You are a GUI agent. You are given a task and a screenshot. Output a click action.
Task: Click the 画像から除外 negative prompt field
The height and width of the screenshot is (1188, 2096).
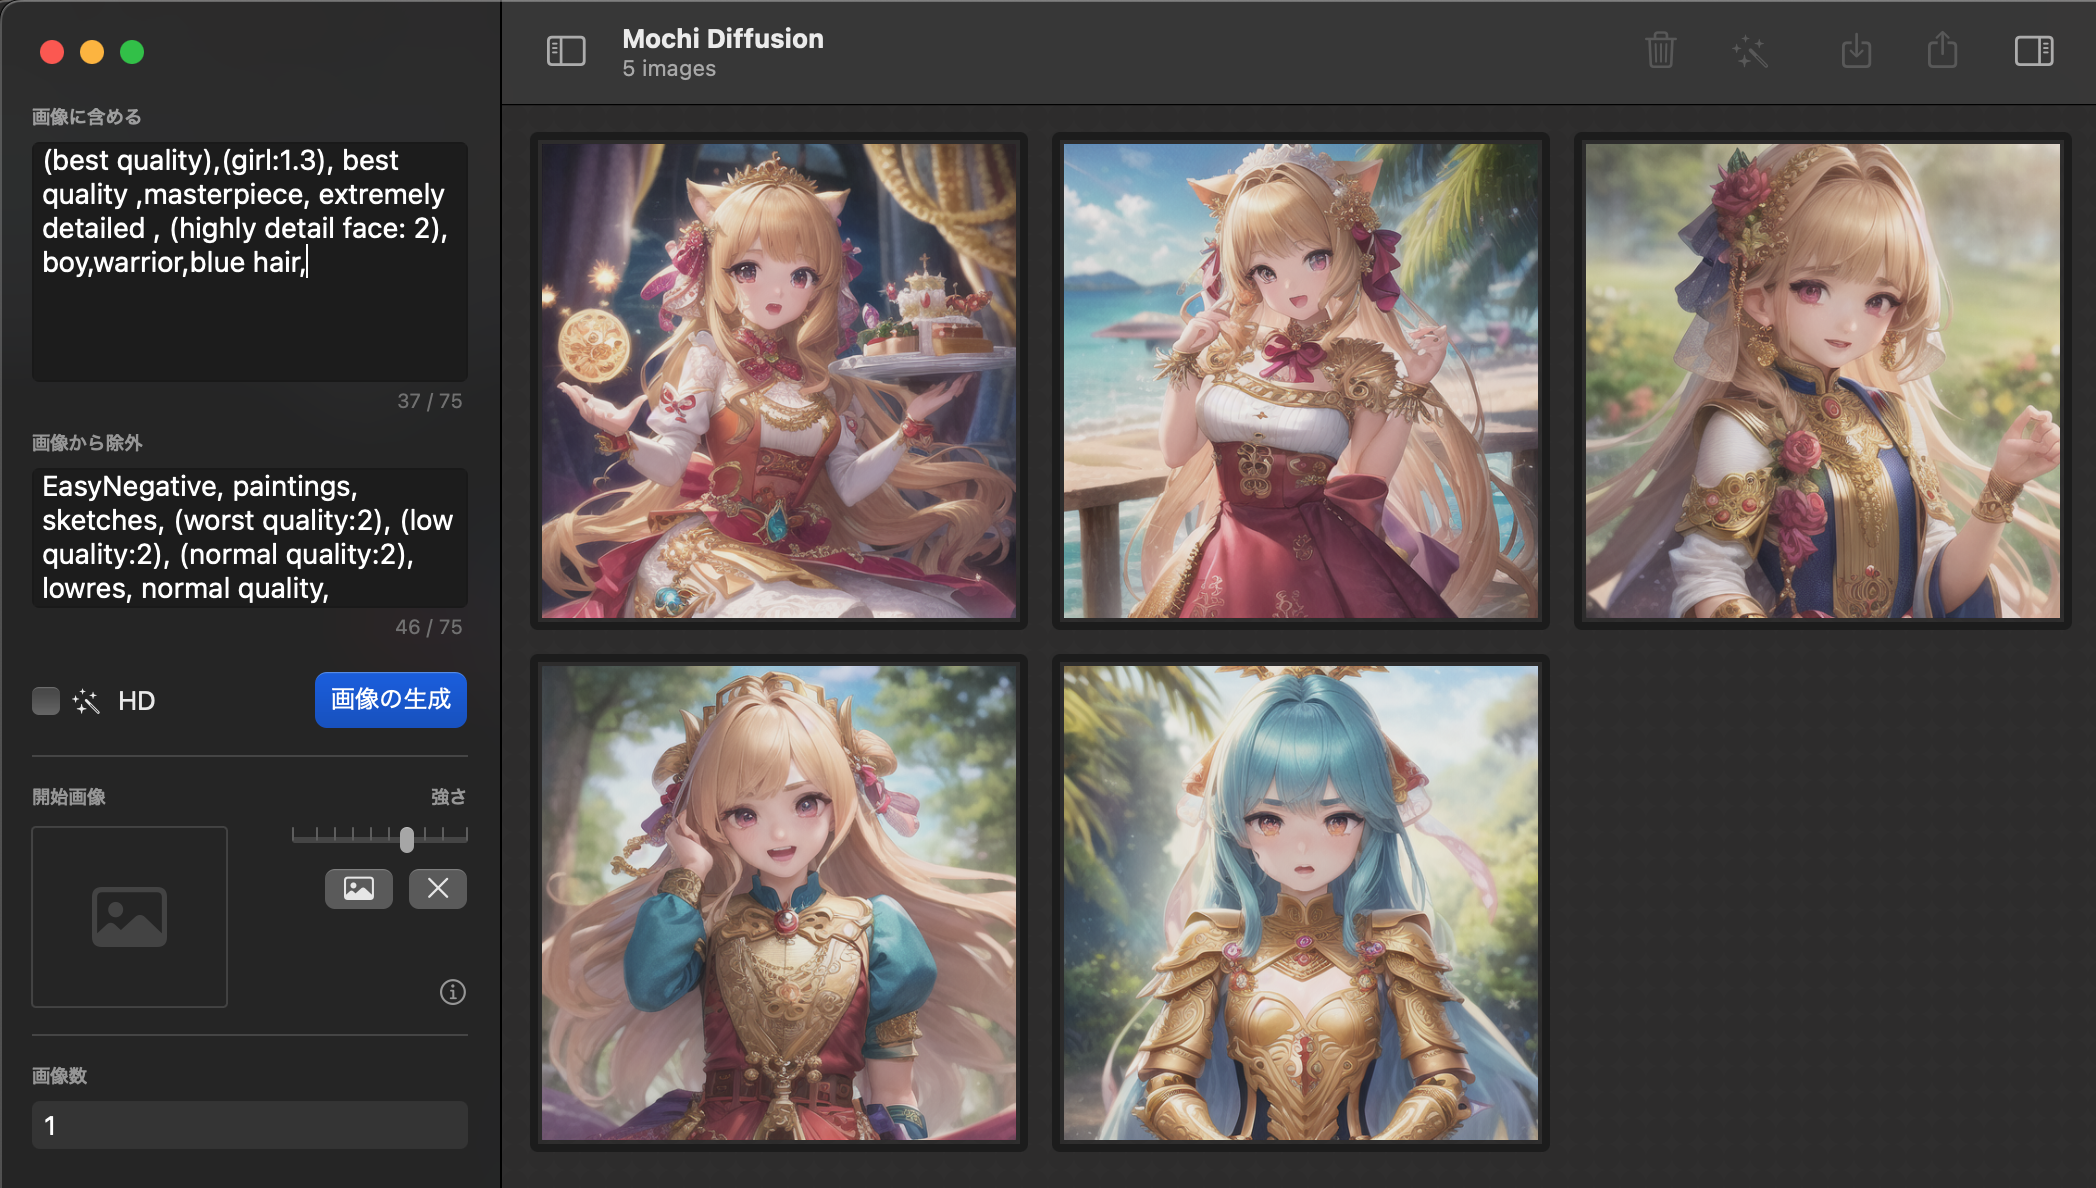click(x=250, y=537)
